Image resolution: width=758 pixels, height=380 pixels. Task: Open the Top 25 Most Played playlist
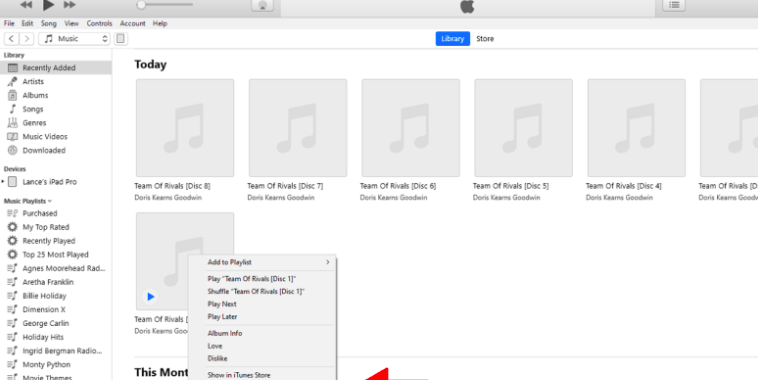pos(56,254)
